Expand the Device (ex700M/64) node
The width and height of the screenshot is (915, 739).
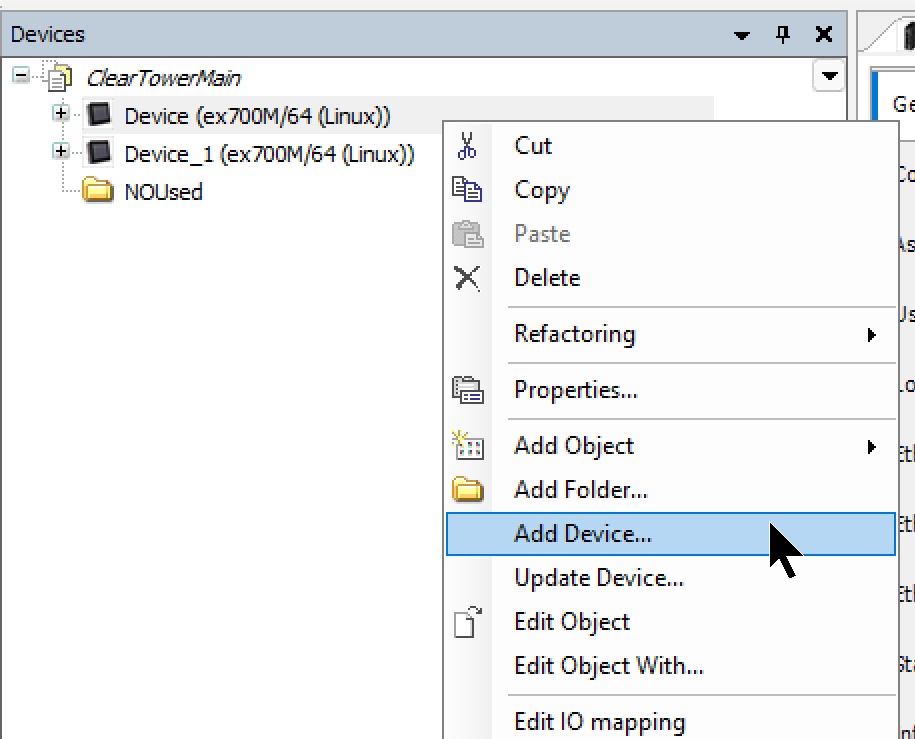(61, 114)
